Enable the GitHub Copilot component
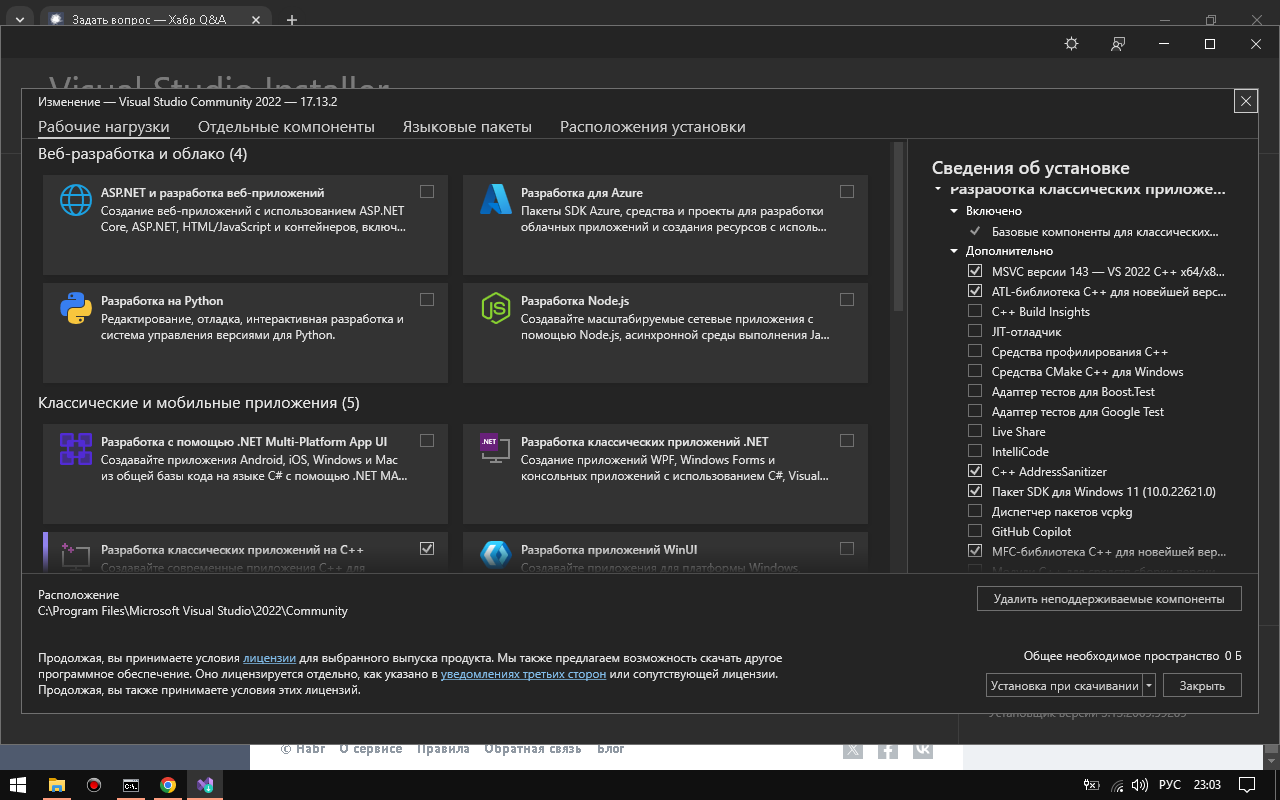1280x800 pixels. tap(975, 531)
